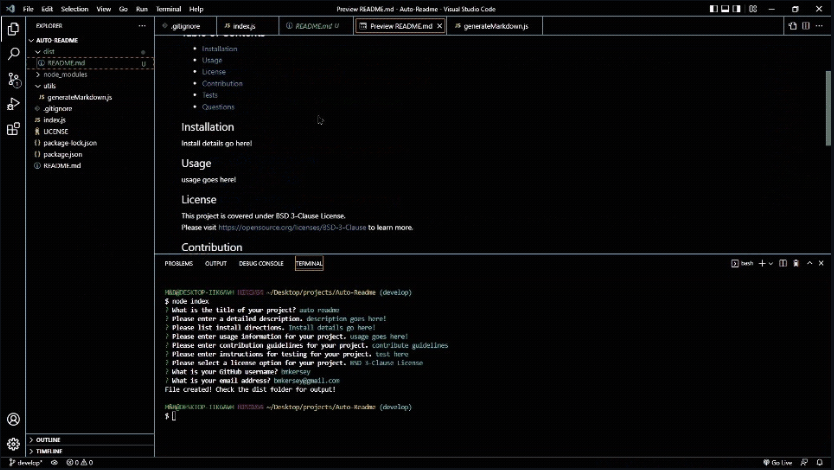The width and height of the screenshot is (834, 470).
Task: Toggle the primary side bar
Action: point(714,9)
